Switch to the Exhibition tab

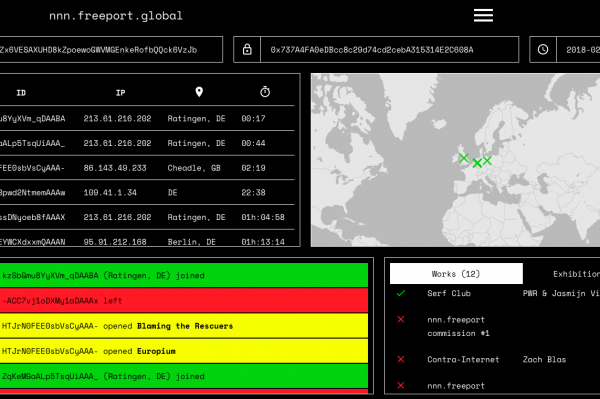[576, 274]
